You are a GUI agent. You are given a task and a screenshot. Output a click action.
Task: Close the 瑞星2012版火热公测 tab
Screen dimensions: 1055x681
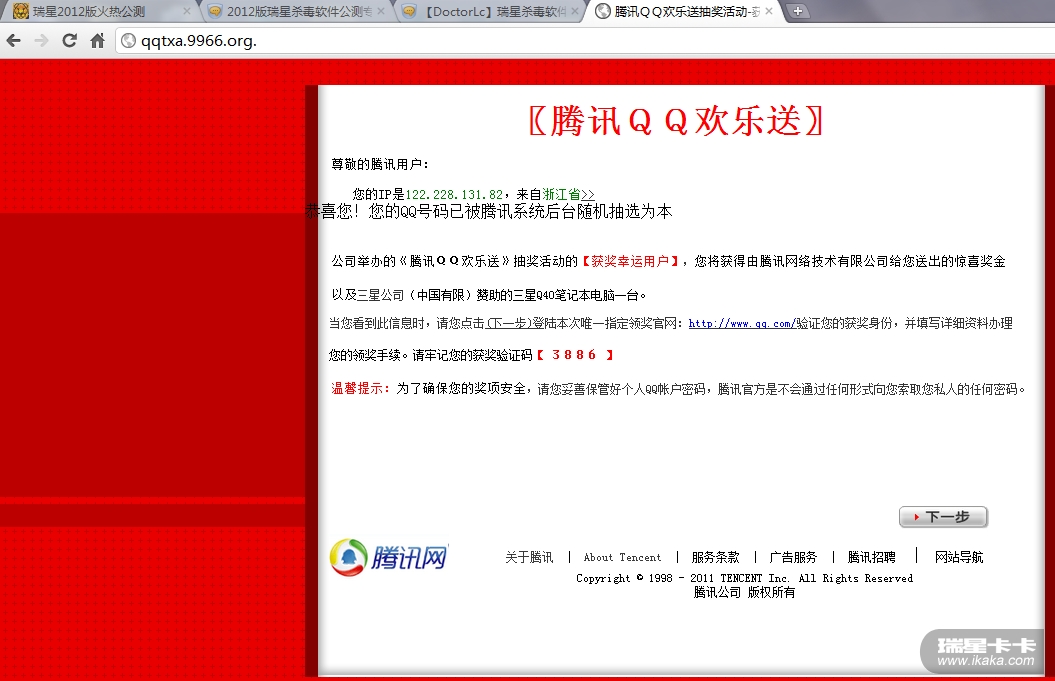coord(187,11)
